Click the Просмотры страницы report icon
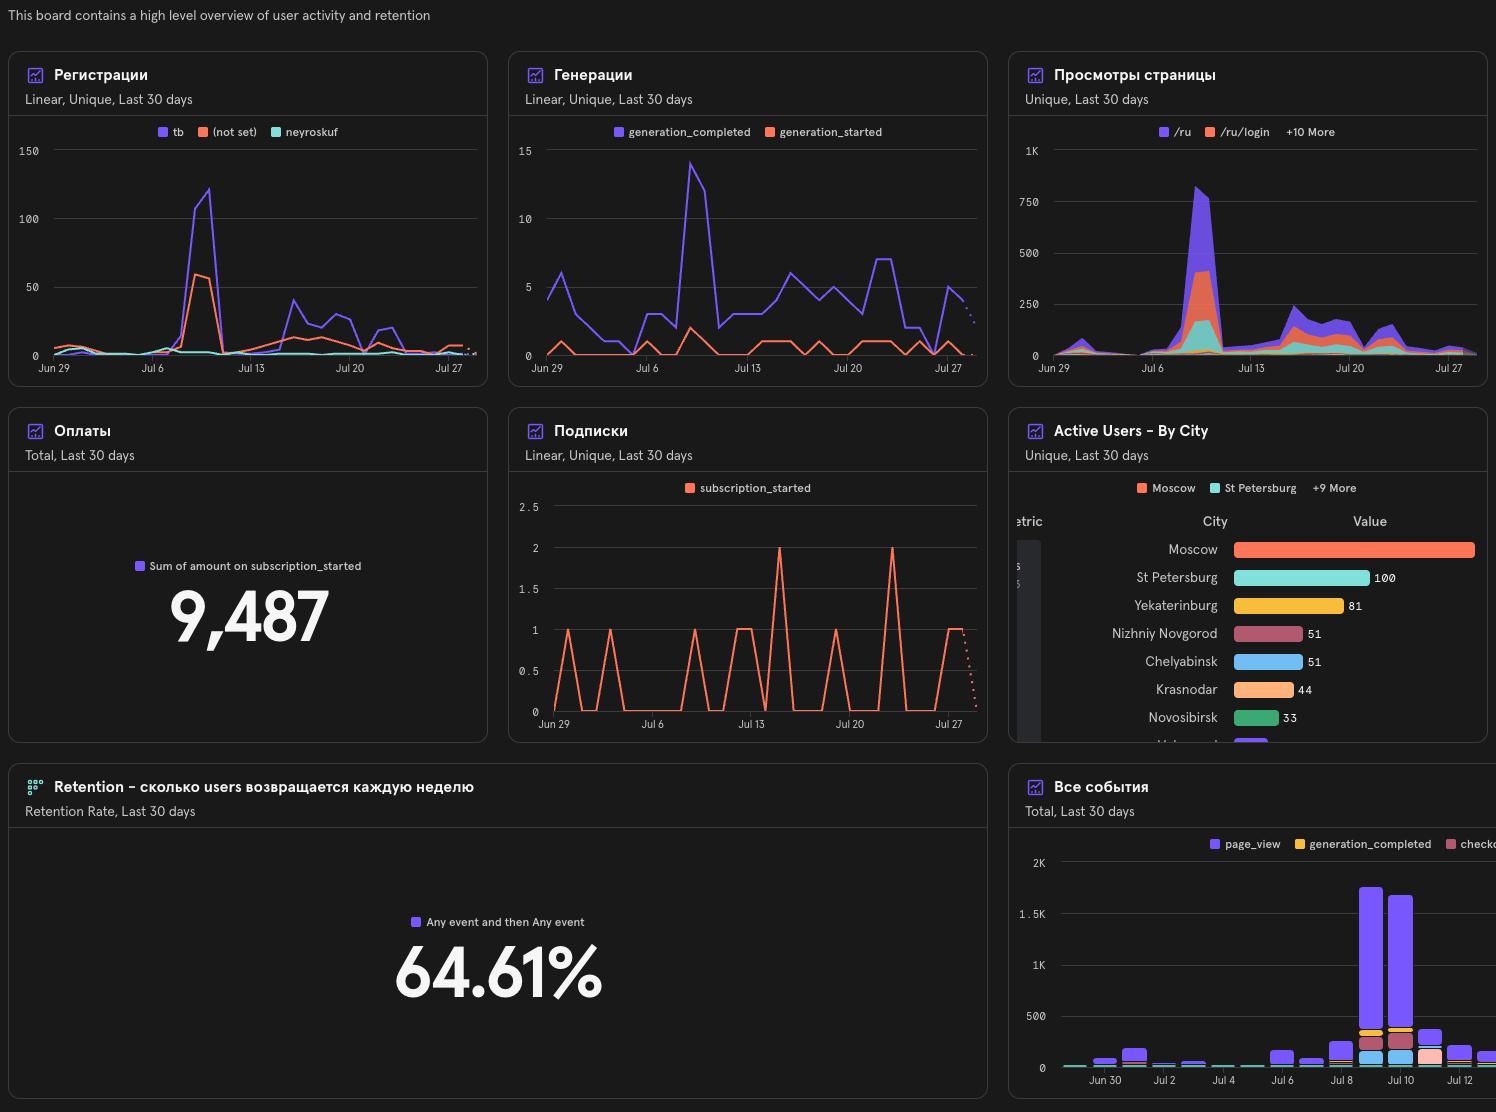1496x1112 pixels. 1035,75
